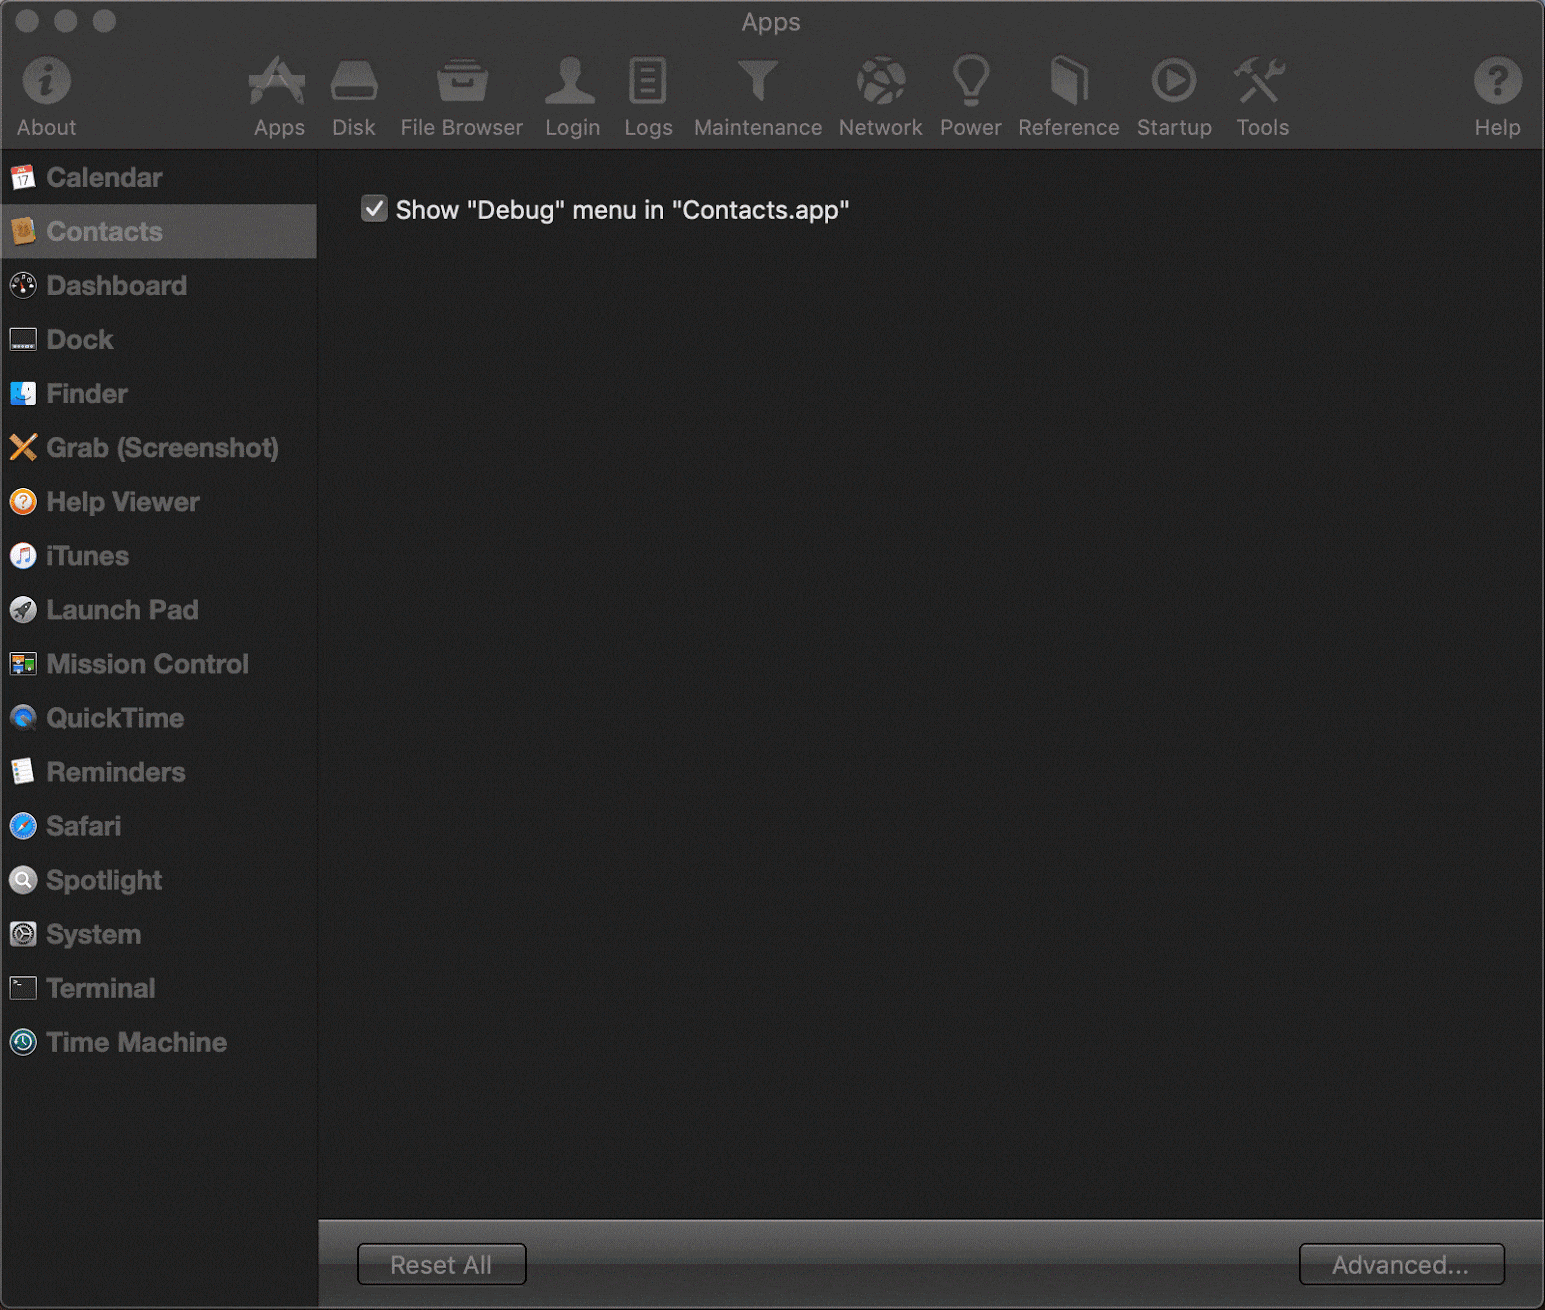Image resolution: width=1545 pixels, height=1310 pixels.
Task: Open the Disk toolbar section
Action: (354, 96)
